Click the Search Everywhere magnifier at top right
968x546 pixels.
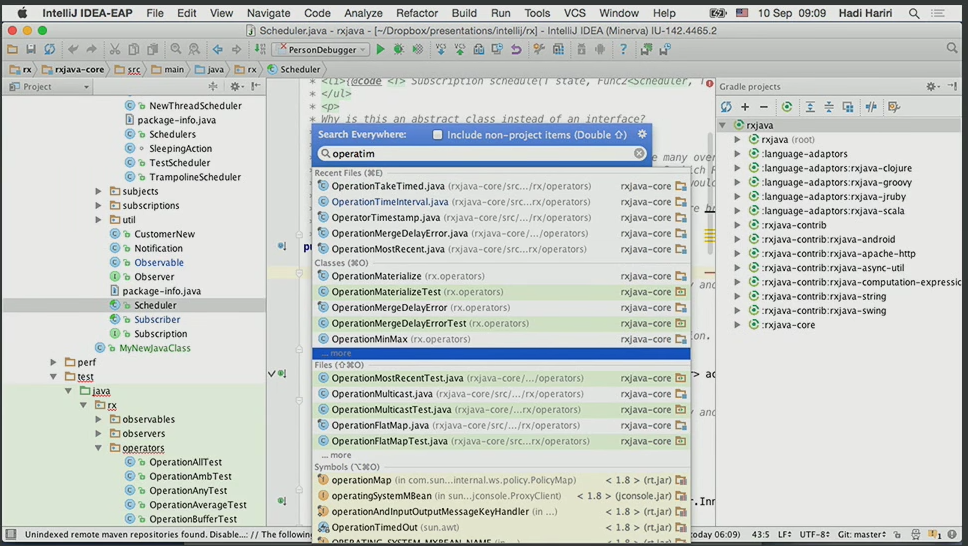pos(952,48)
